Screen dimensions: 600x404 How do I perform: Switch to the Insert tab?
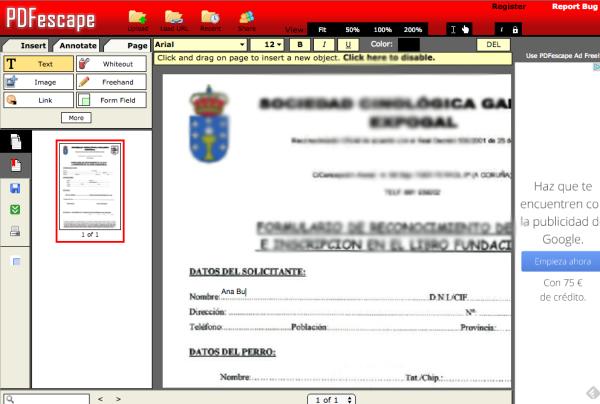26,46
